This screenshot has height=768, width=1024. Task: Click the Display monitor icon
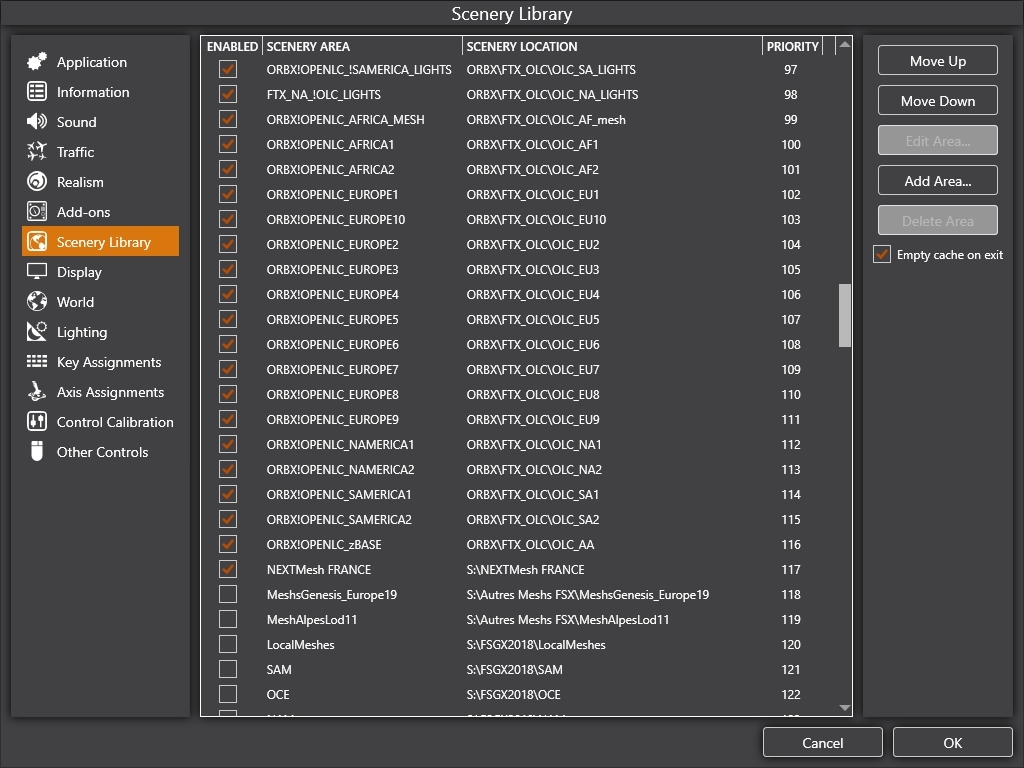click(37, 272)
